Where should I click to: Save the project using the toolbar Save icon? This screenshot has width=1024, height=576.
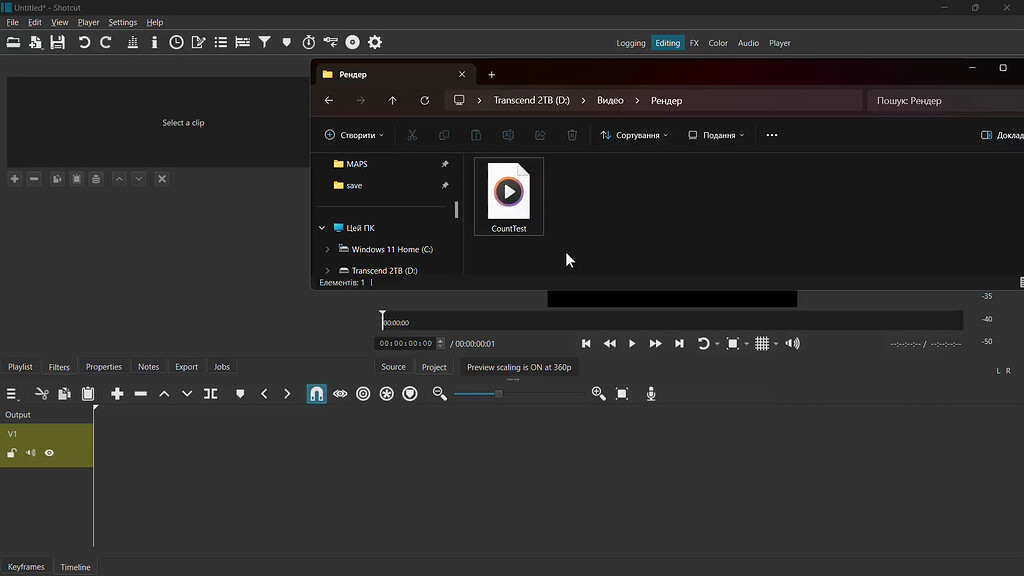point(58,42)
